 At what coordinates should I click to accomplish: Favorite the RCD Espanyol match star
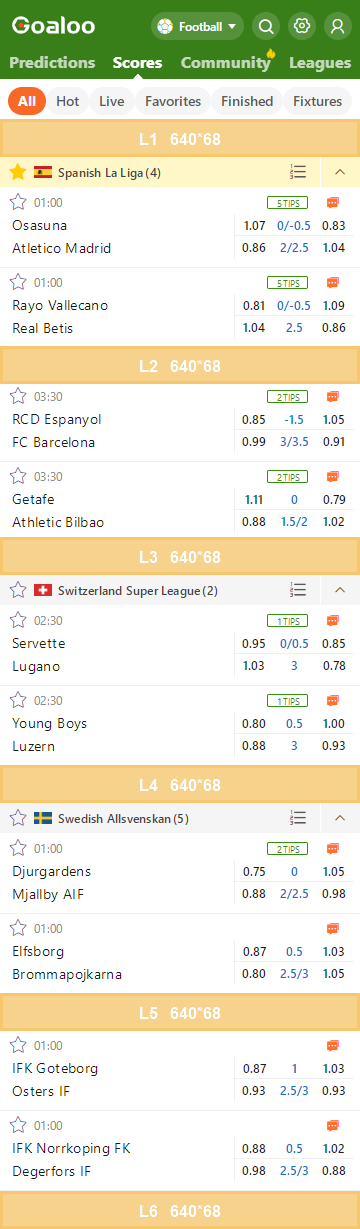tap(17, 396)
